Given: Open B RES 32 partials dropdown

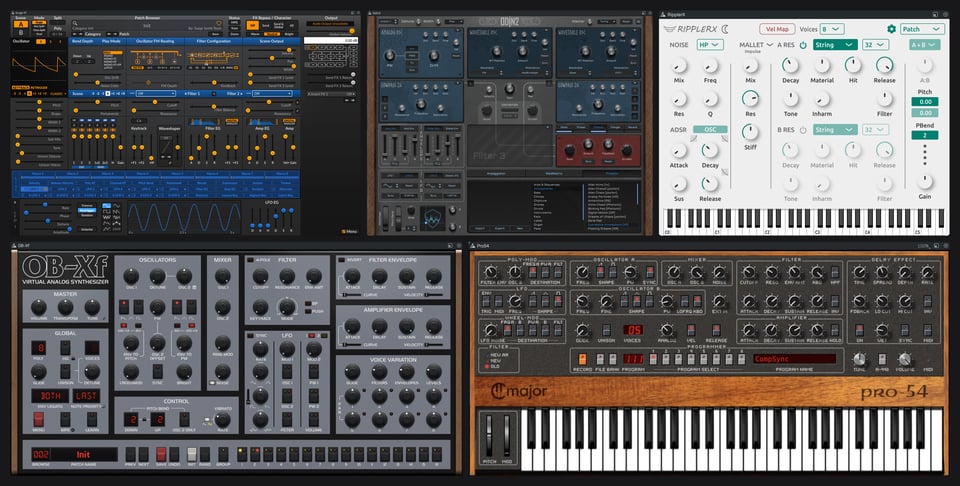Looking at the screenshot, I should tap(876, 130).
